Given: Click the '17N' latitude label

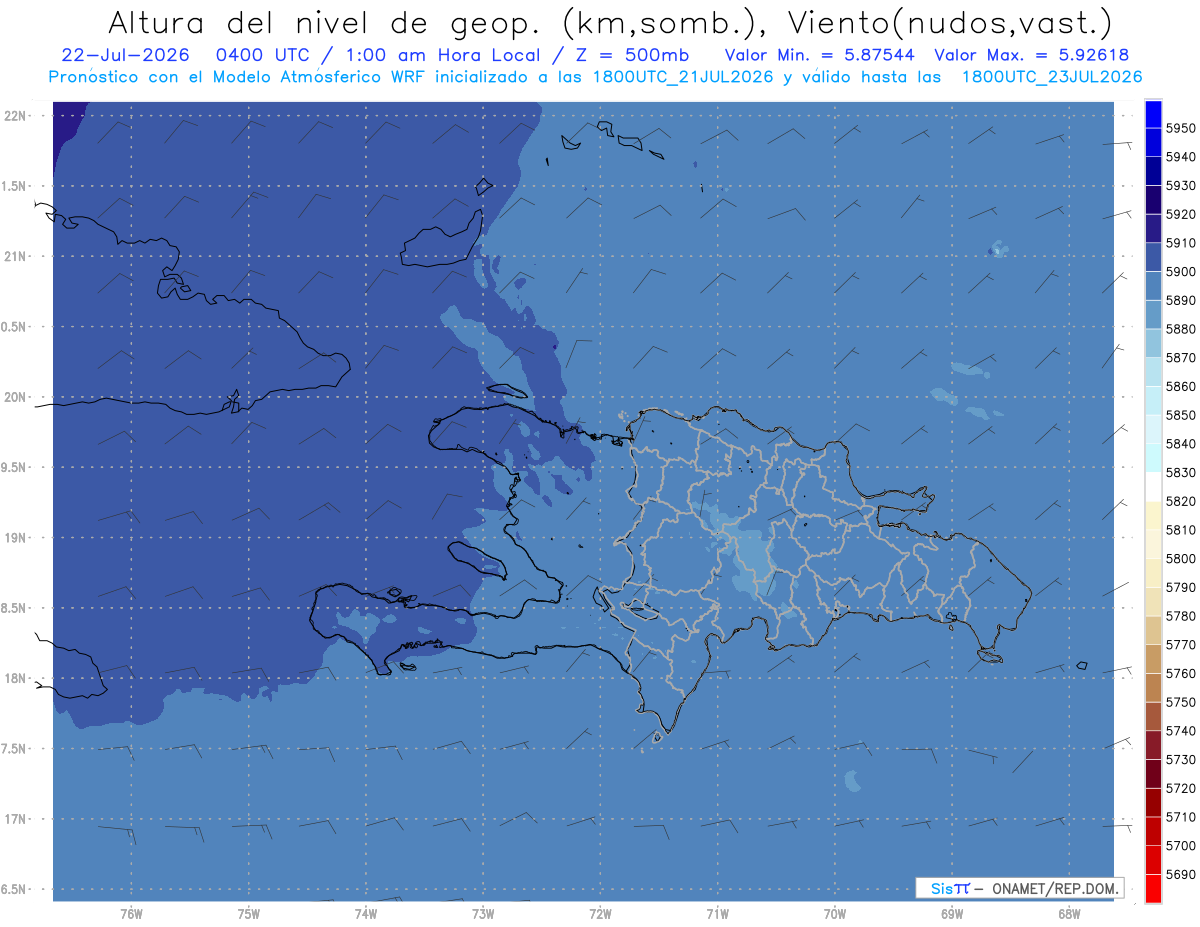Looking at the screenshot, I should [16, 819].
